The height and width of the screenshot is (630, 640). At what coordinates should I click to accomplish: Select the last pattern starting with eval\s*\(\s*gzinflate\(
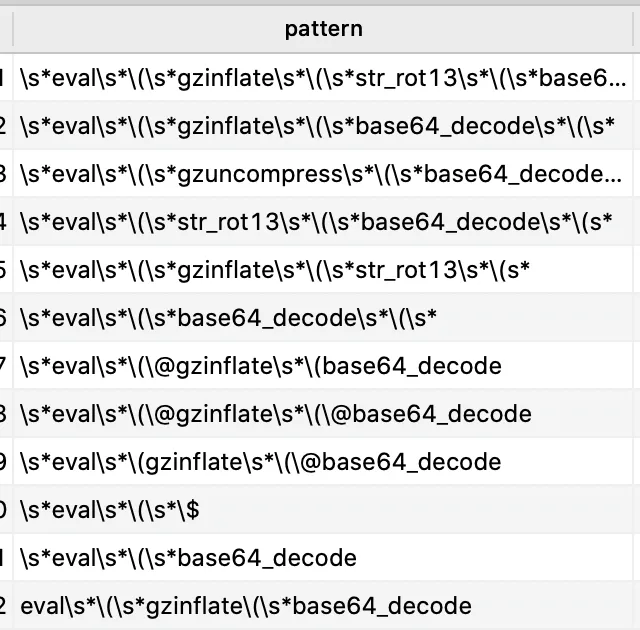pyautogui.click(x=246, y=606)
